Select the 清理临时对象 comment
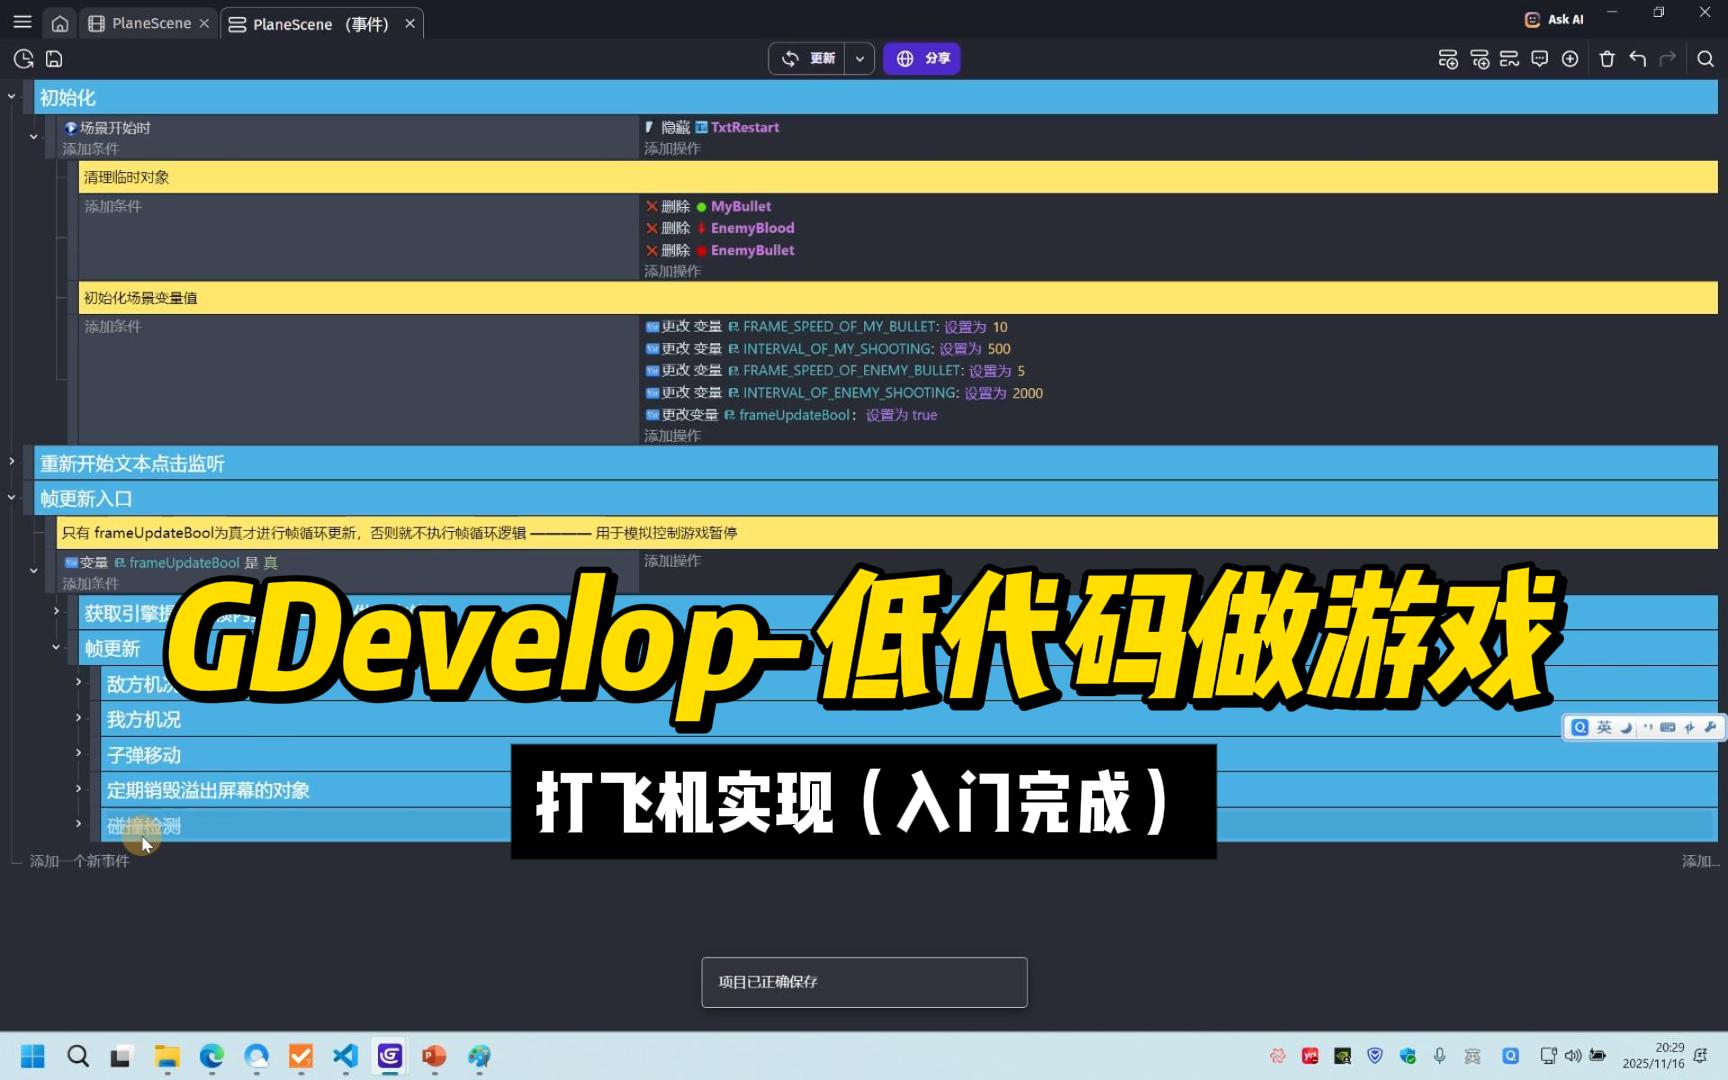This screenshot has height=1080, width=1728. click(x=898, y=177)
